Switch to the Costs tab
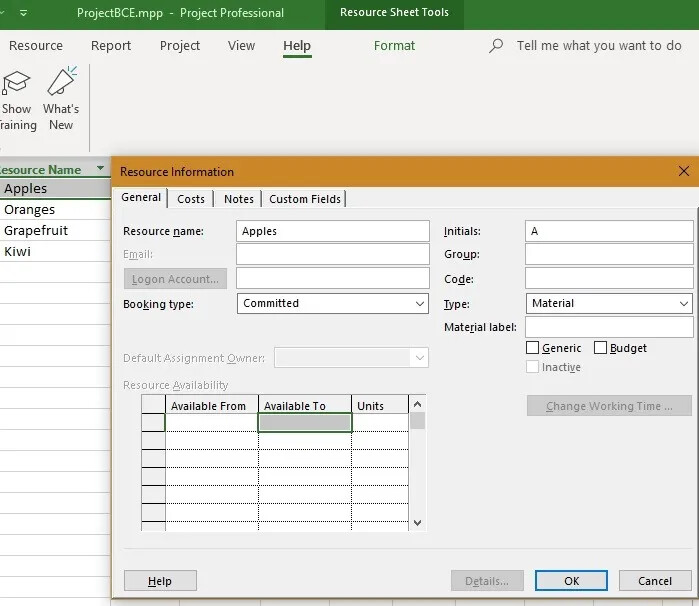 [x=191, y=199]
